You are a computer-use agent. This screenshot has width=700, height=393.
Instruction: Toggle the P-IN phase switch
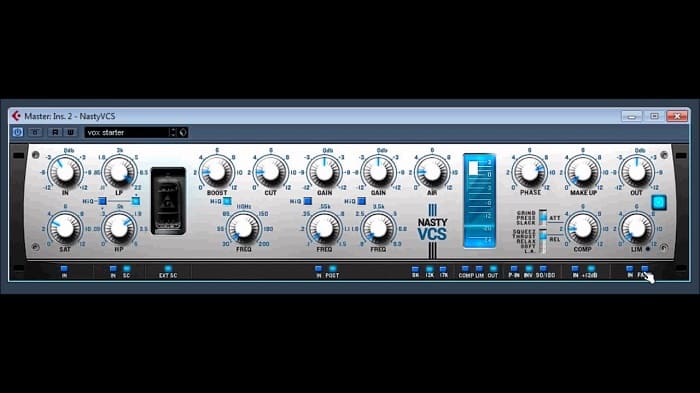514,269
